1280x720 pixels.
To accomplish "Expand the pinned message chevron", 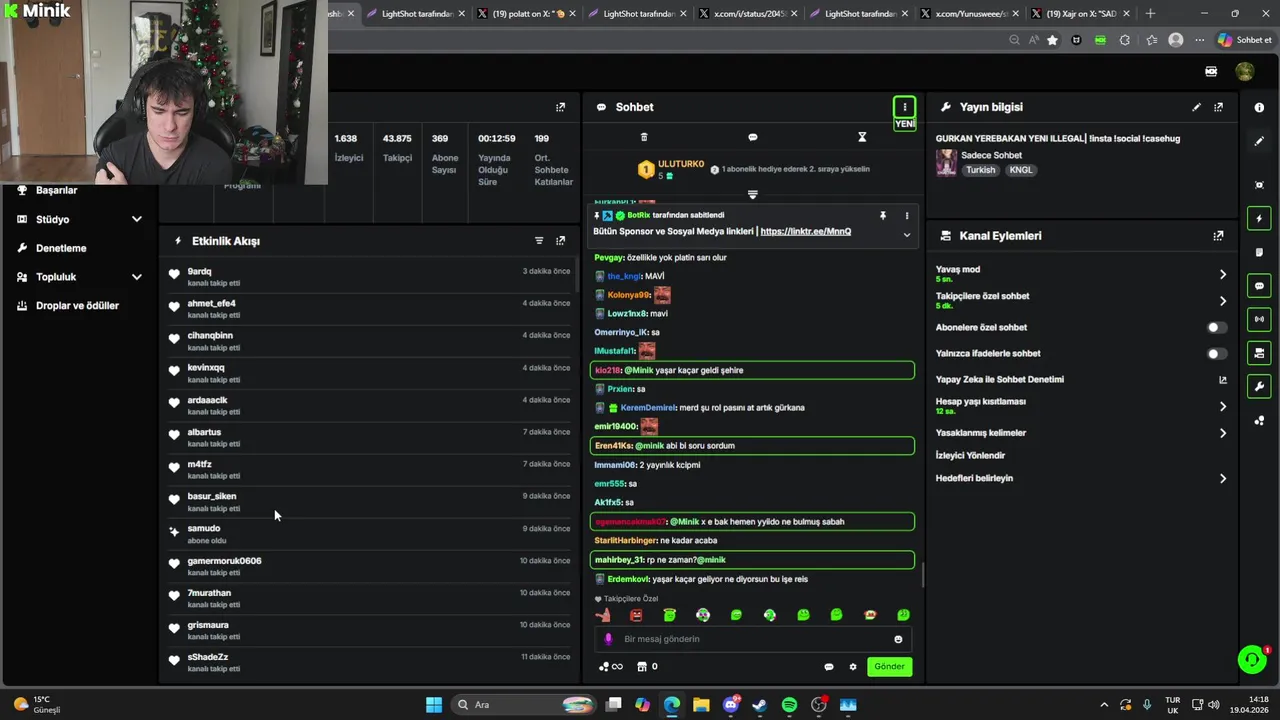I will click(907, 235).
